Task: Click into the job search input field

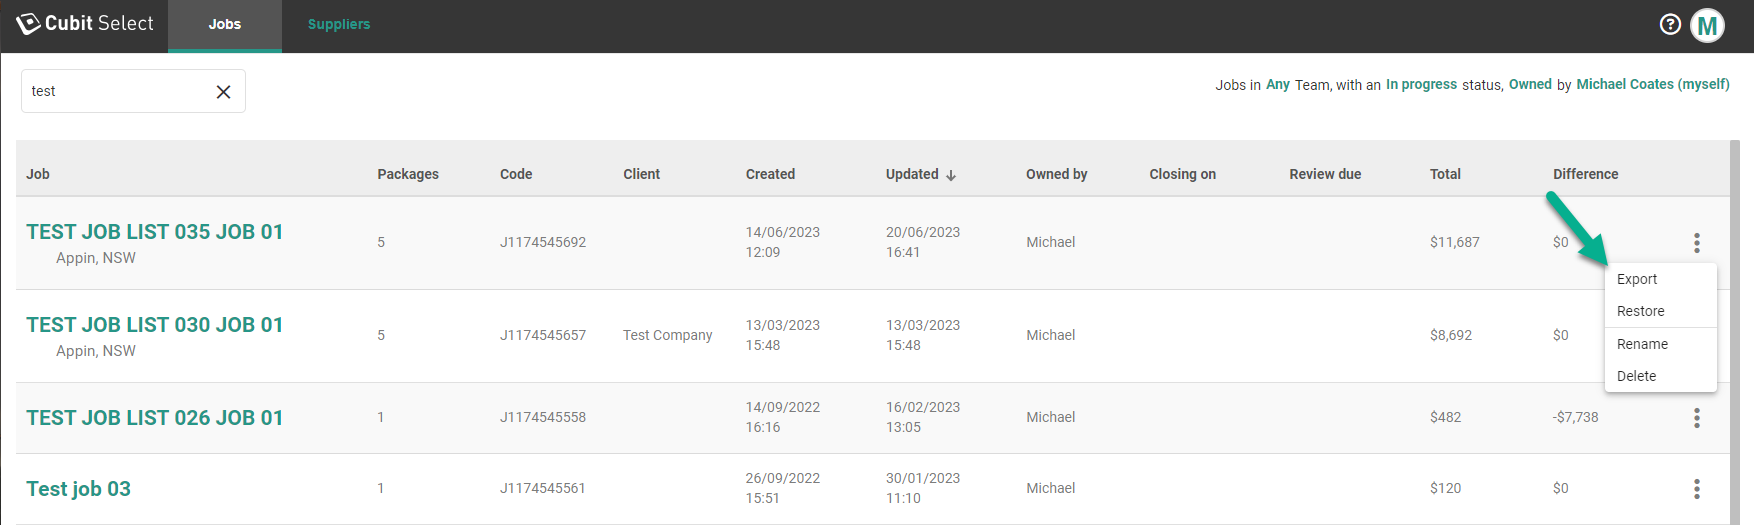Action: [x=115, y=92]
